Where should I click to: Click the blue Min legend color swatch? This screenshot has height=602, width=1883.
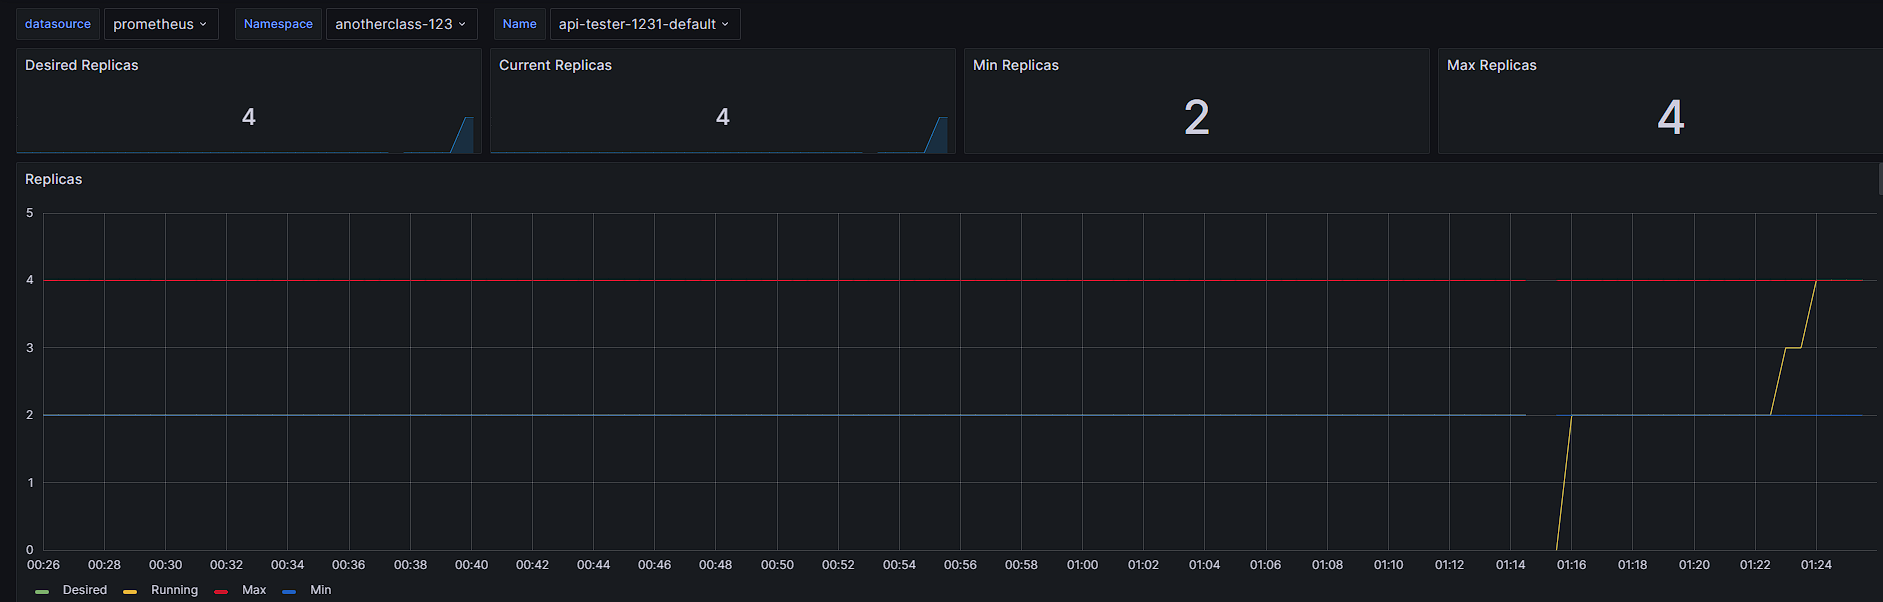[x=289, y=591]
